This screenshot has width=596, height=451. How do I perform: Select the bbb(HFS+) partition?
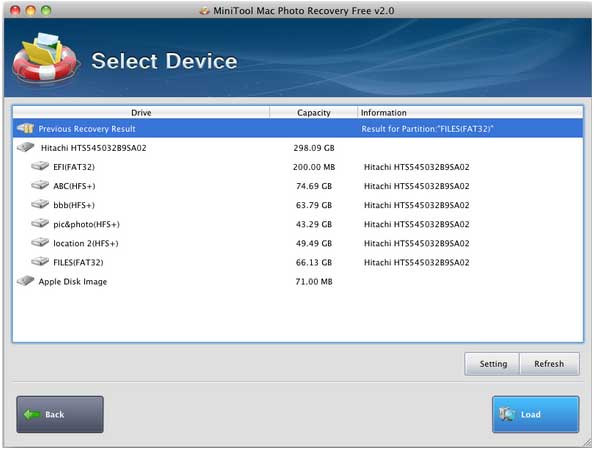coord(298,204)
